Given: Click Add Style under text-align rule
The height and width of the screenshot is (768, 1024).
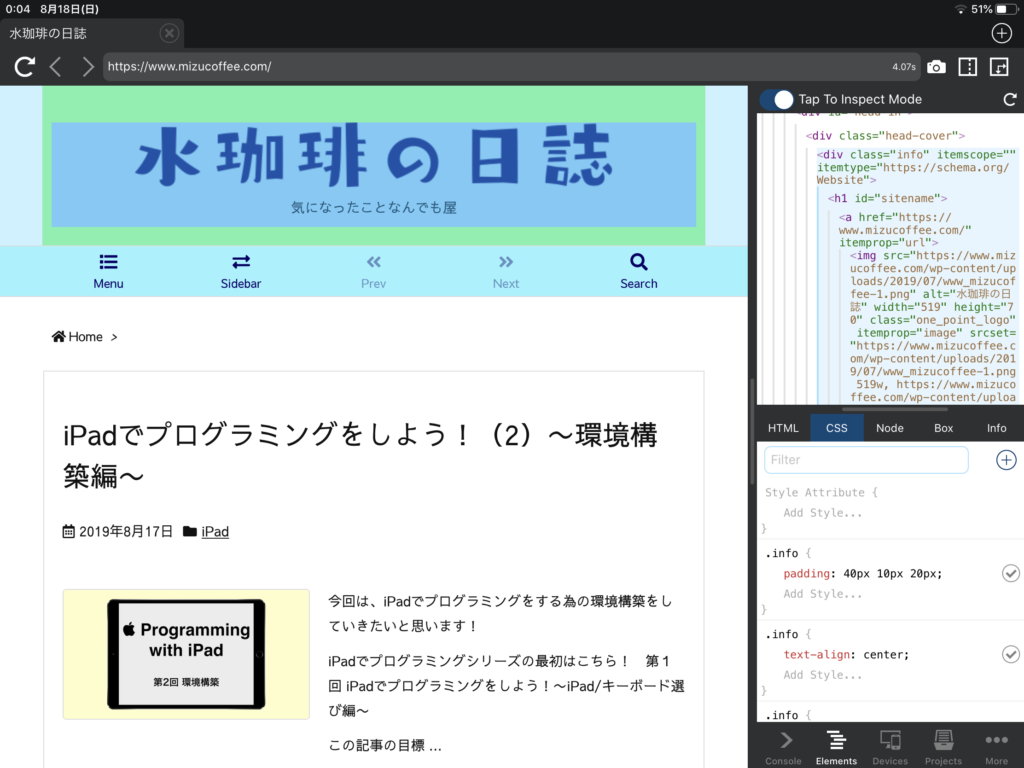Looking at the screenshot, I should point(823,675).
